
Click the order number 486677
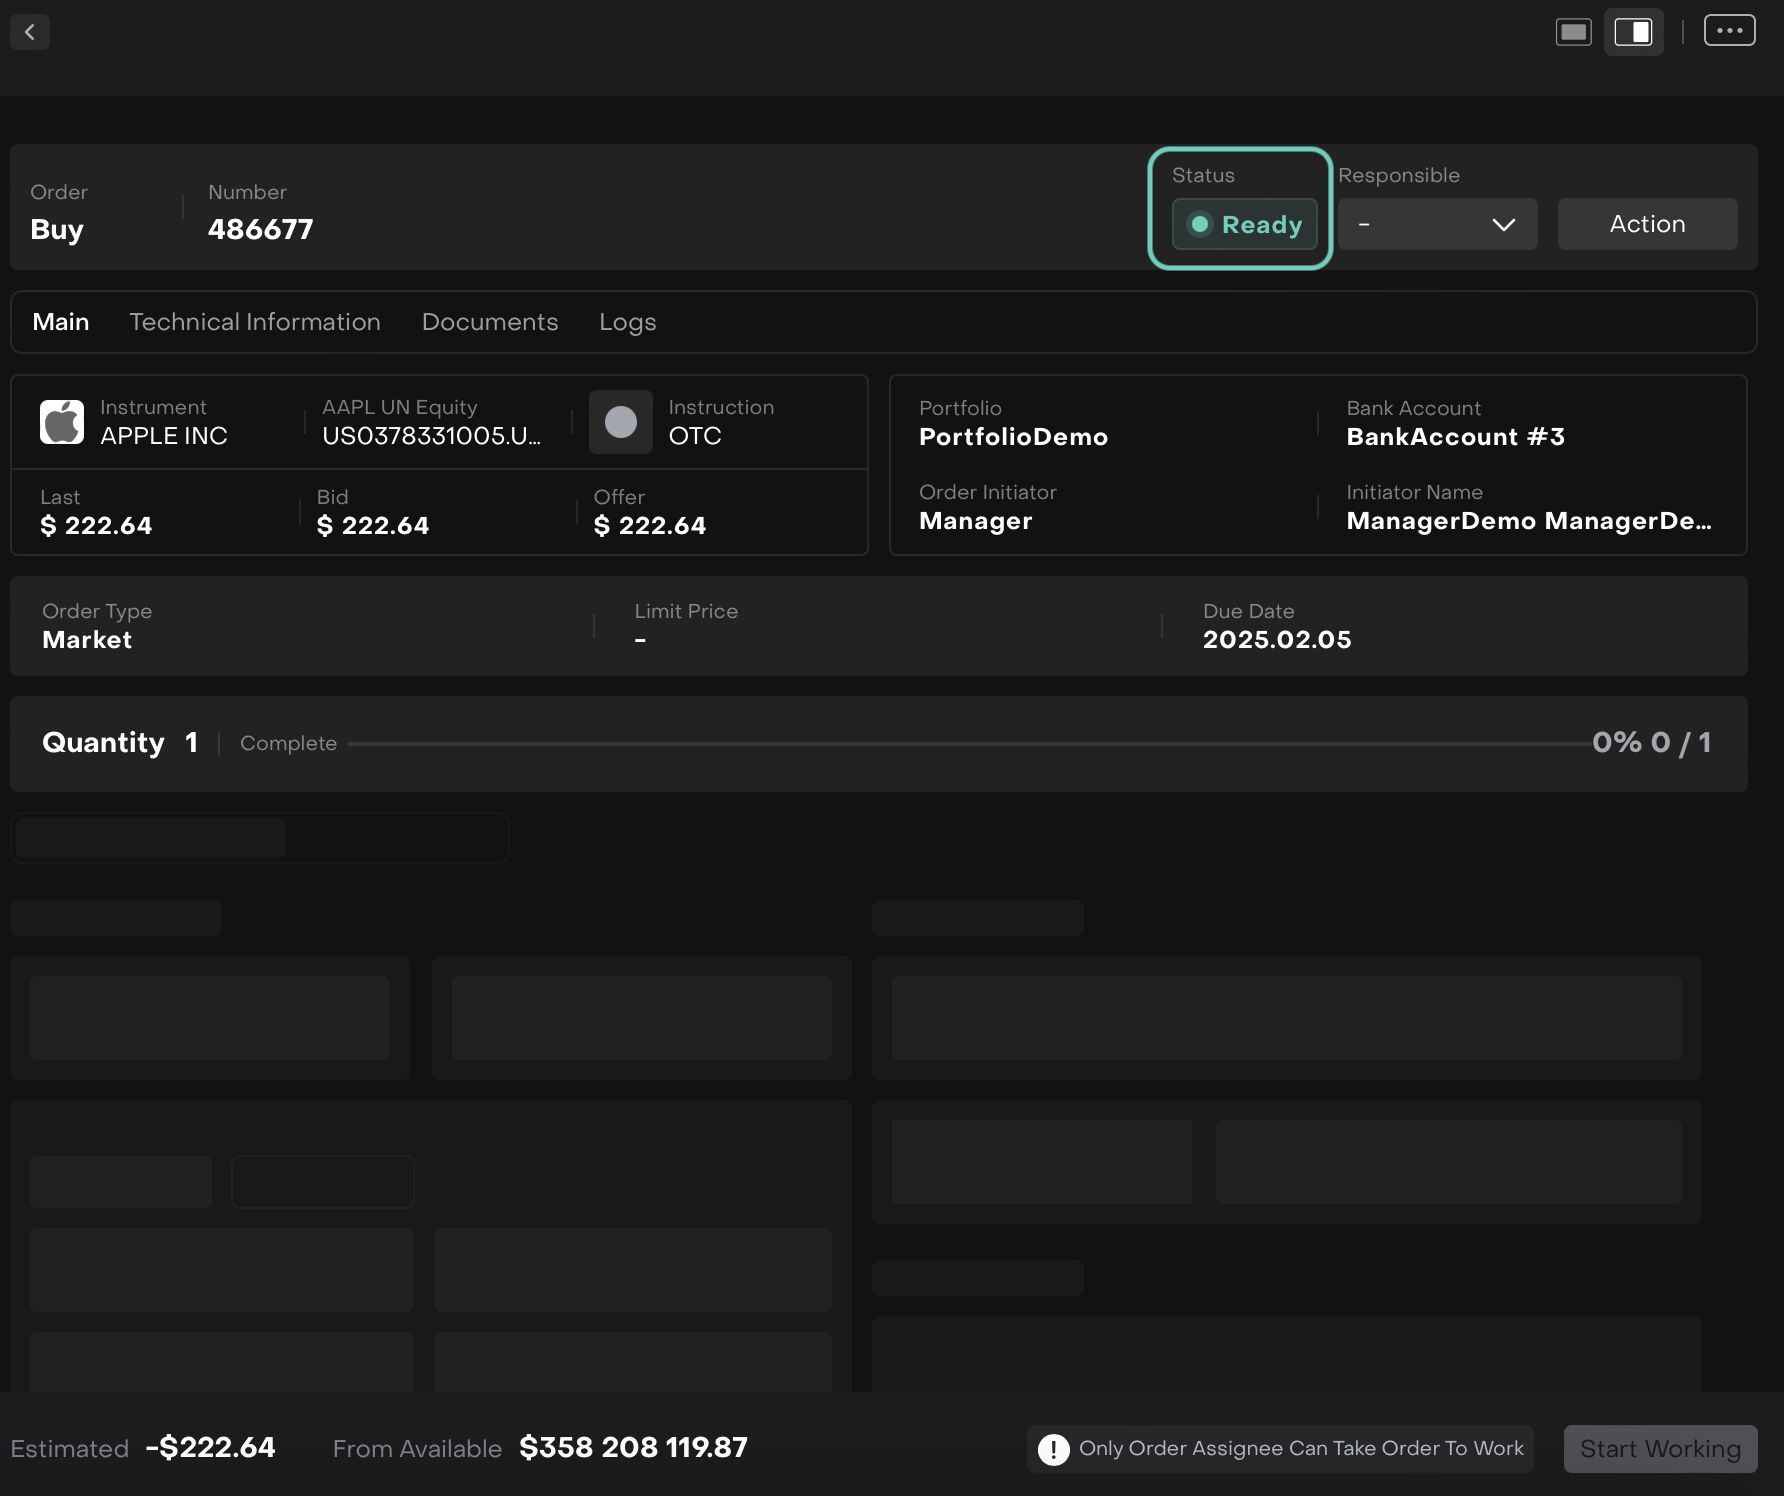pos(260,229)
